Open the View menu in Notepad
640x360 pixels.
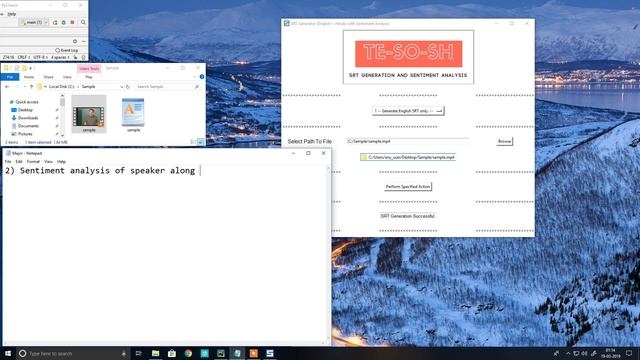[x=48, y=162]
